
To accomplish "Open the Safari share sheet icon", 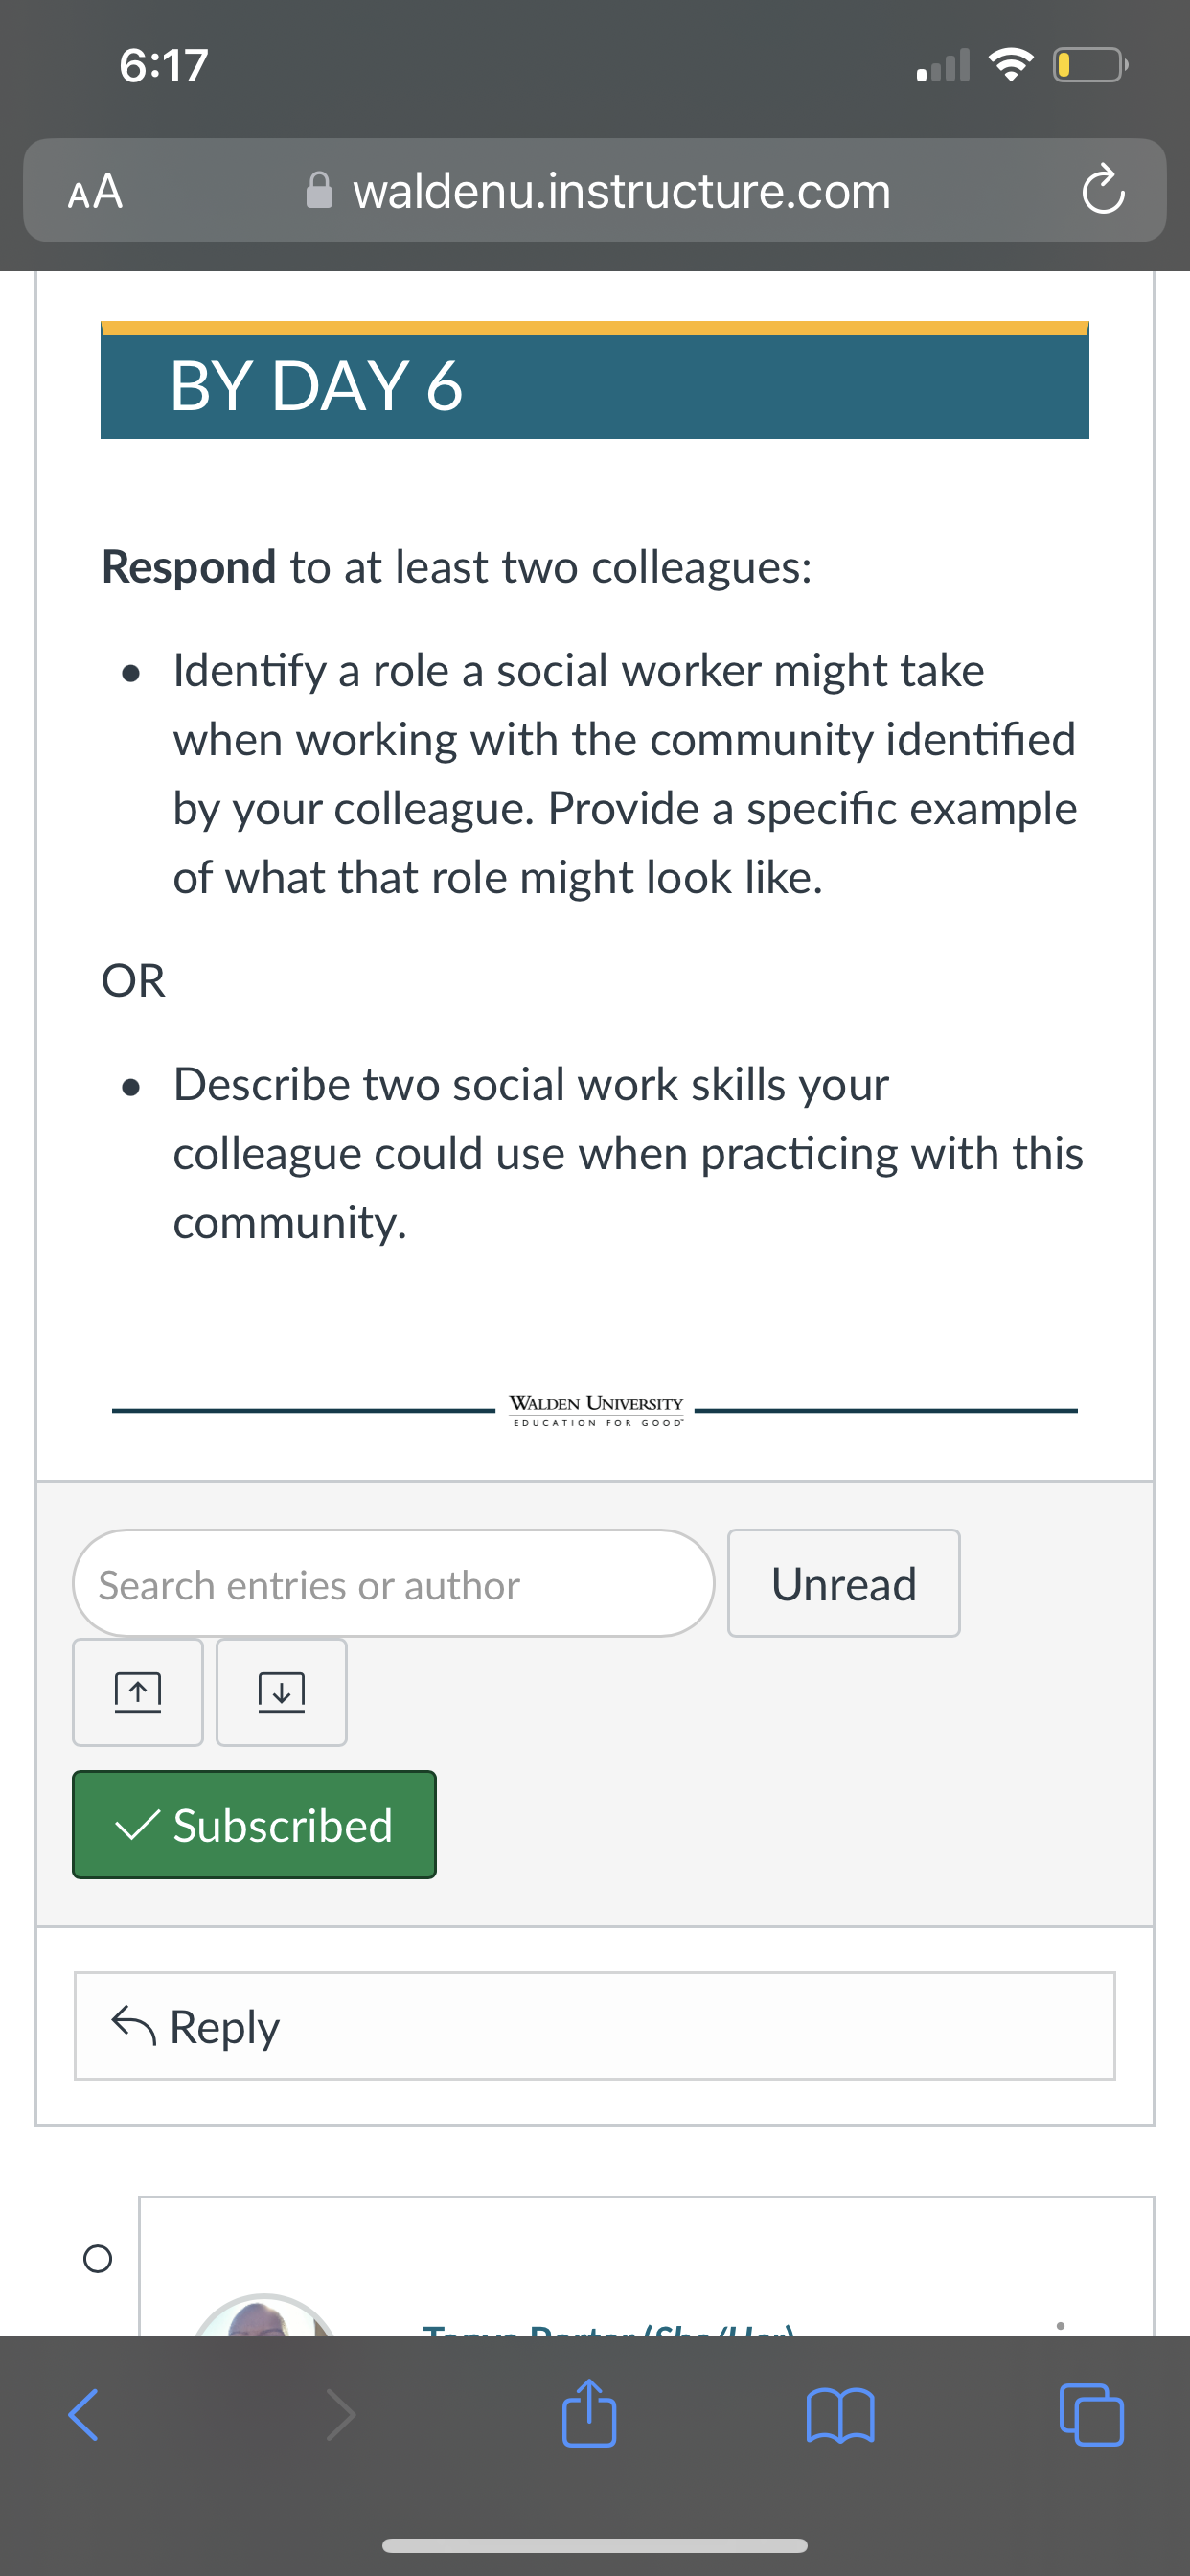I will click(x=589, y=2412).
